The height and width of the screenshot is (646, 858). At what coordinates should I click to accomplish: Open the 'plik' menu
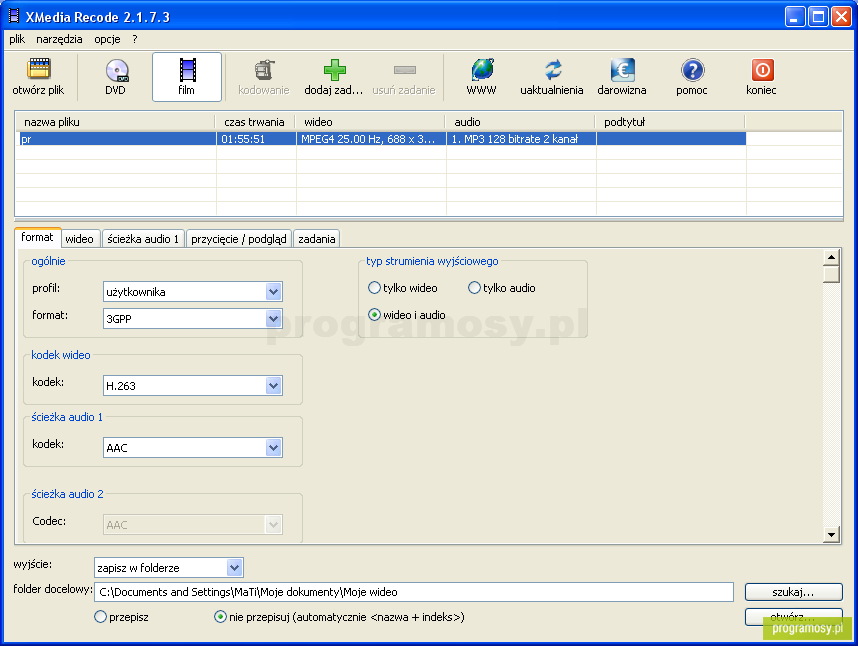coord(17,39)
